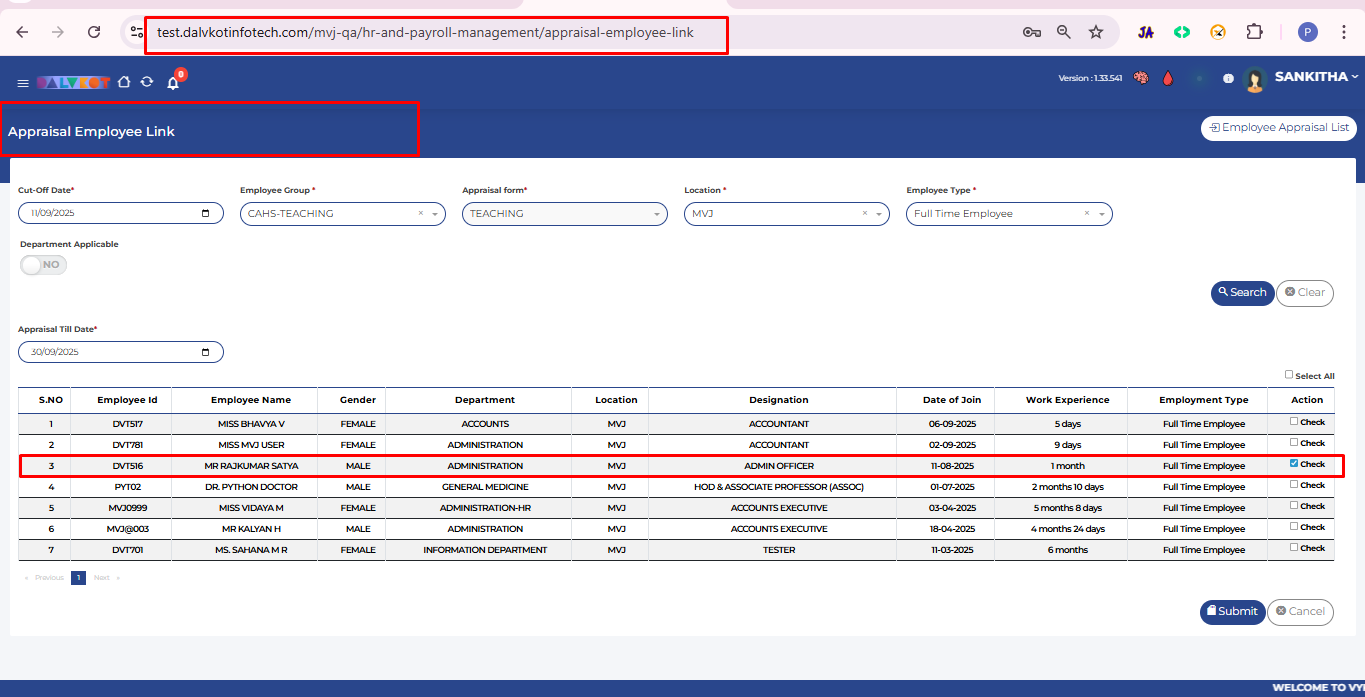This screenshot has height=697, width=1365.
Task: Click the brain icon in header
Action: (1140, 78)
